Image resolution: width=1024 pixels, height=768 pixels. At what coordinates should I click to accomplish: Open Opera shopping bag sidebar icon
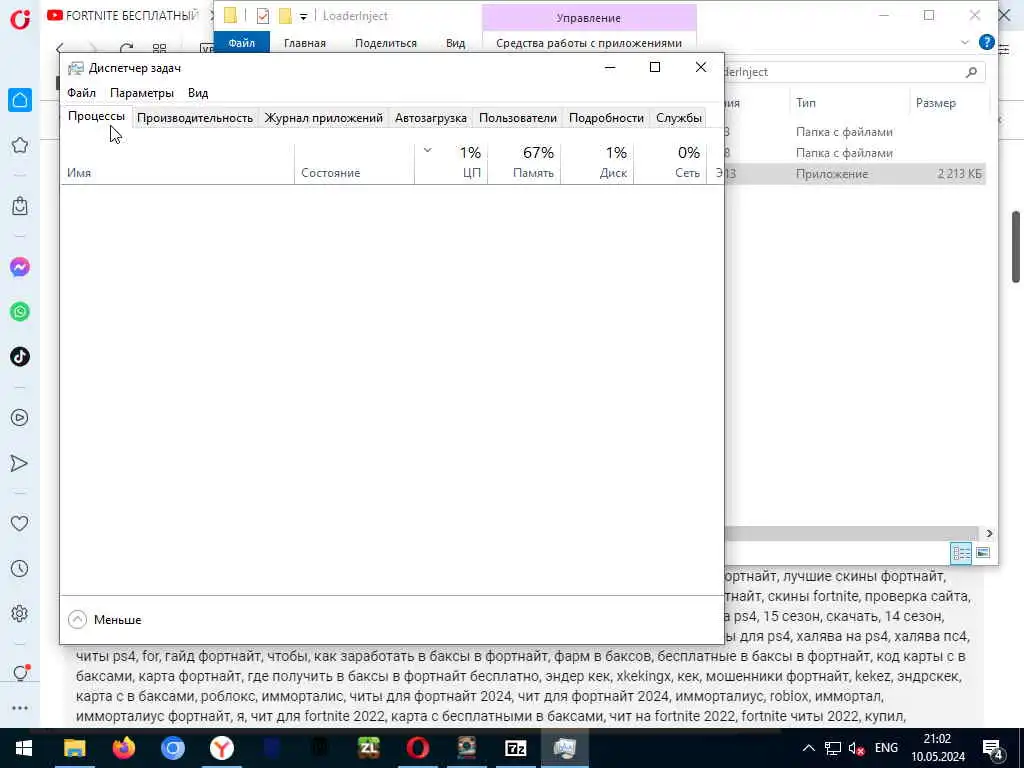(x=20, y=206)
